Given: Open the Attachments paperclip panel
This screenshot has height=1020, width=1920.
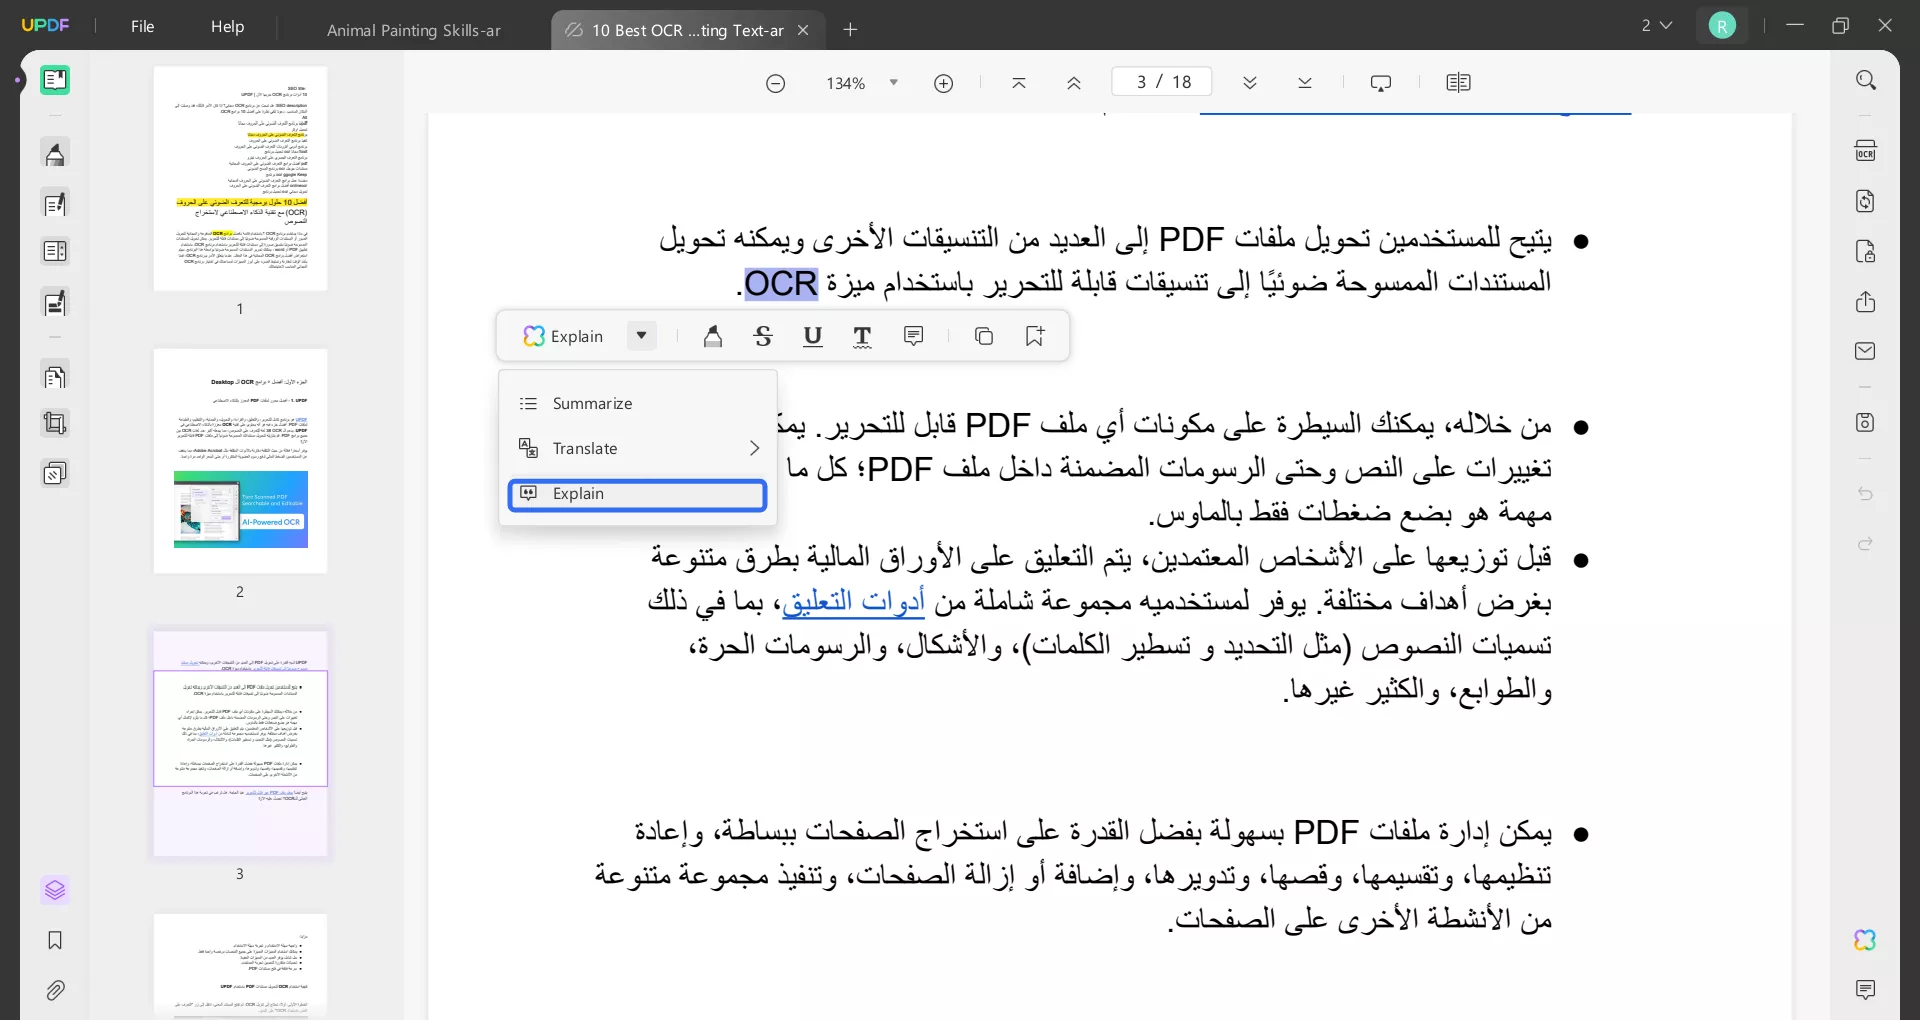Looking at the screenshot, I should (x=55, y=990).
